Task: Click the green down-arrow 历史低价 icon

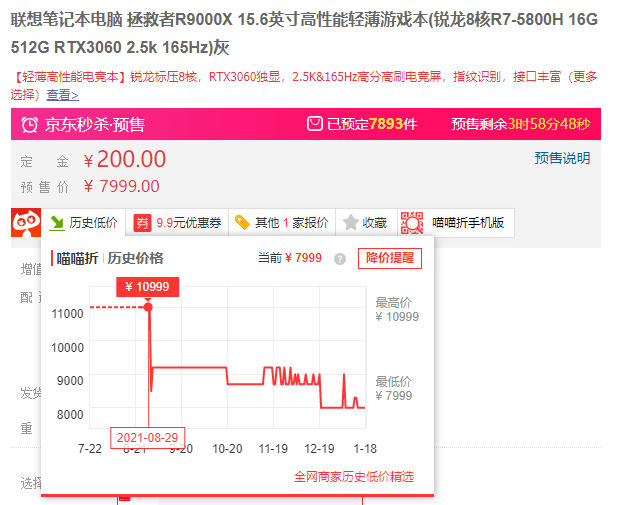Action: point(57,223)
